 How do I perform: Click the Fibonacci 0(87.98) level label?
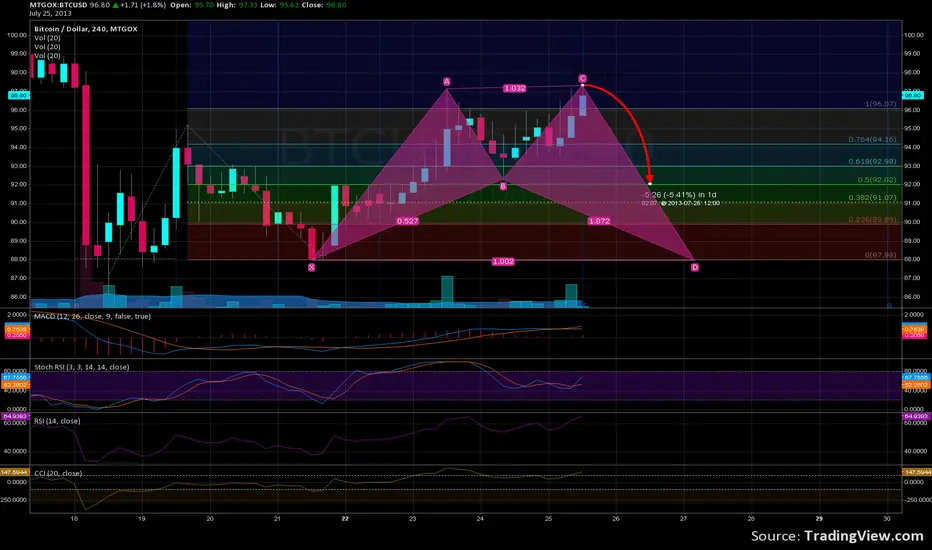click(880, 255)
